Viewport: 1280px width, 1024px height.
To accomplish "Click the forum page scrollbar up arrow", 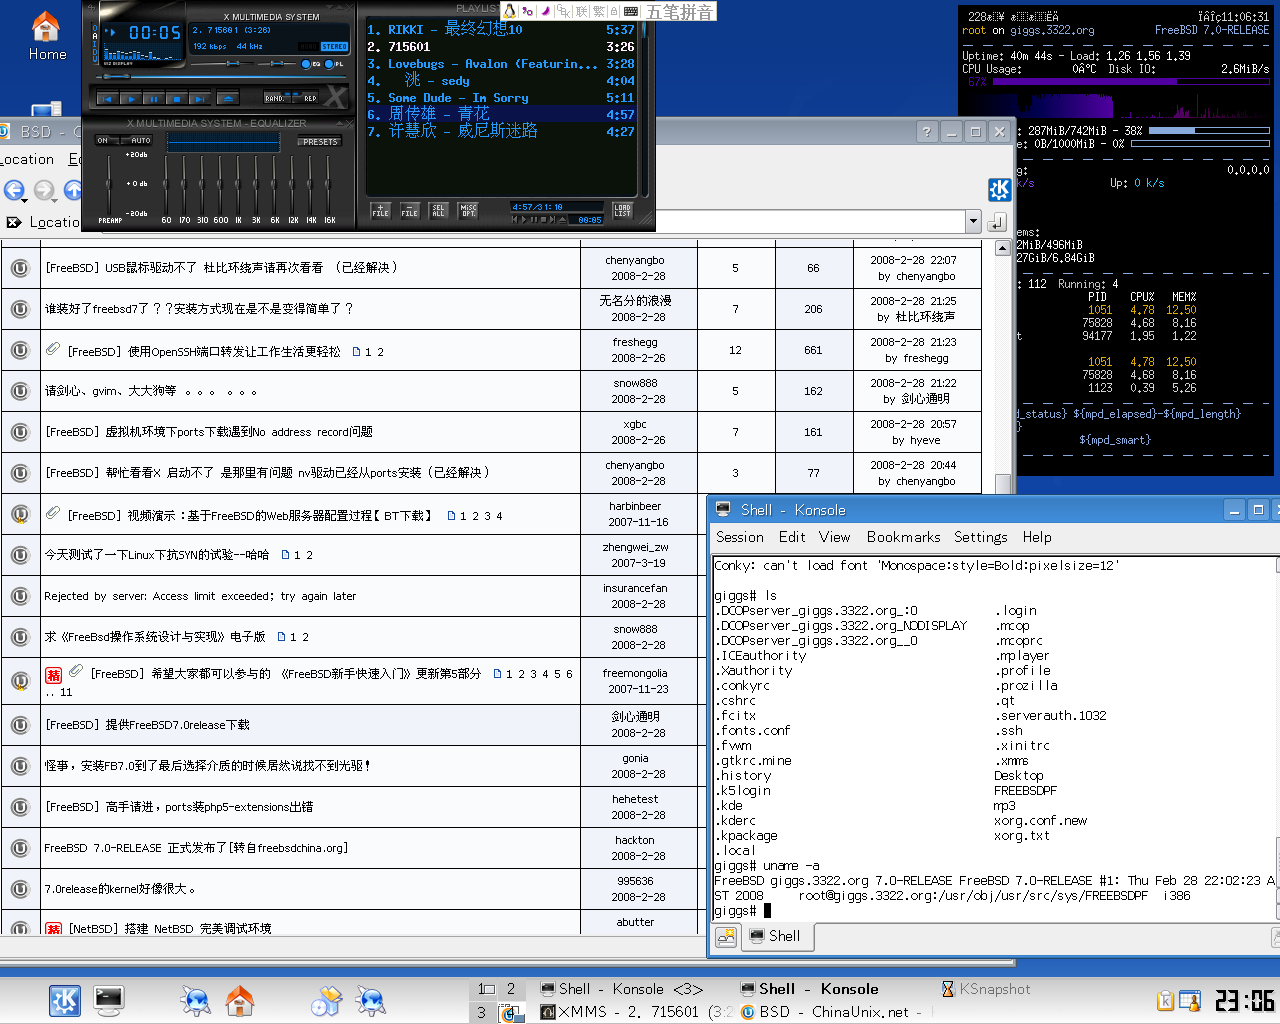I will (1003, 249).
